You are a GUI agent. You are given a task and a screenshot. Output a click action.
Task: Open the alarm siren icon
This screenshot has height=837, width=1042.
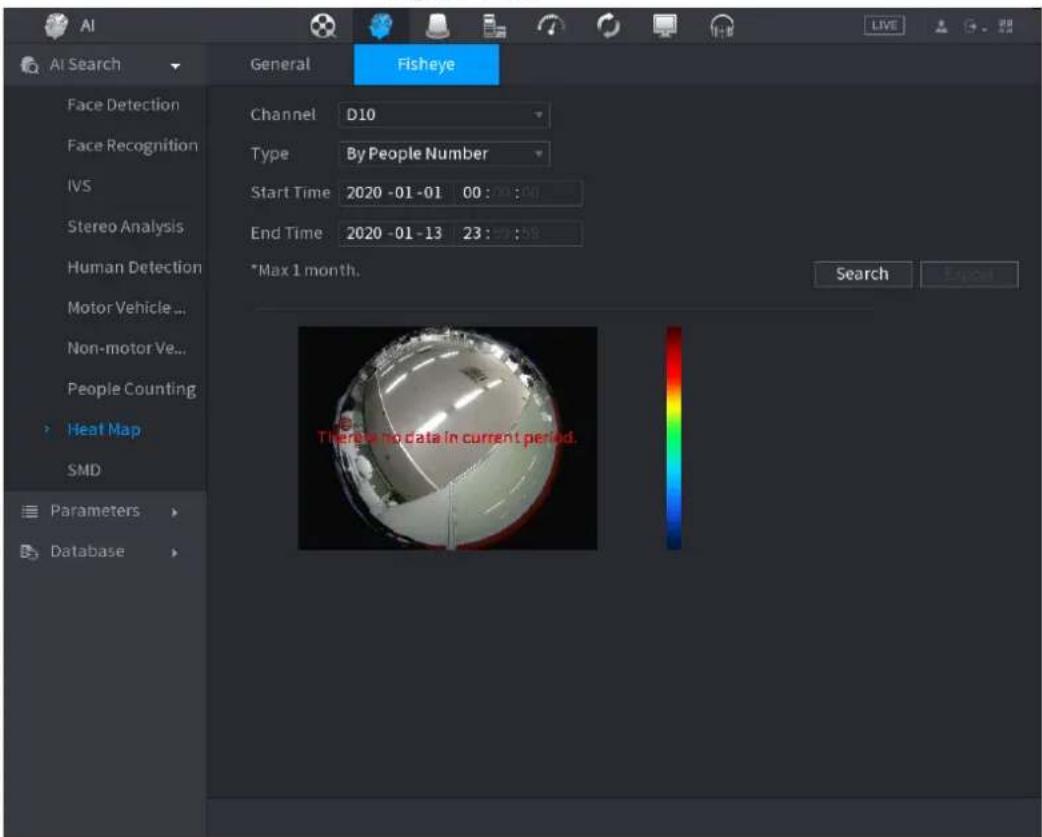pyautogui.click(x=437, y=27)
